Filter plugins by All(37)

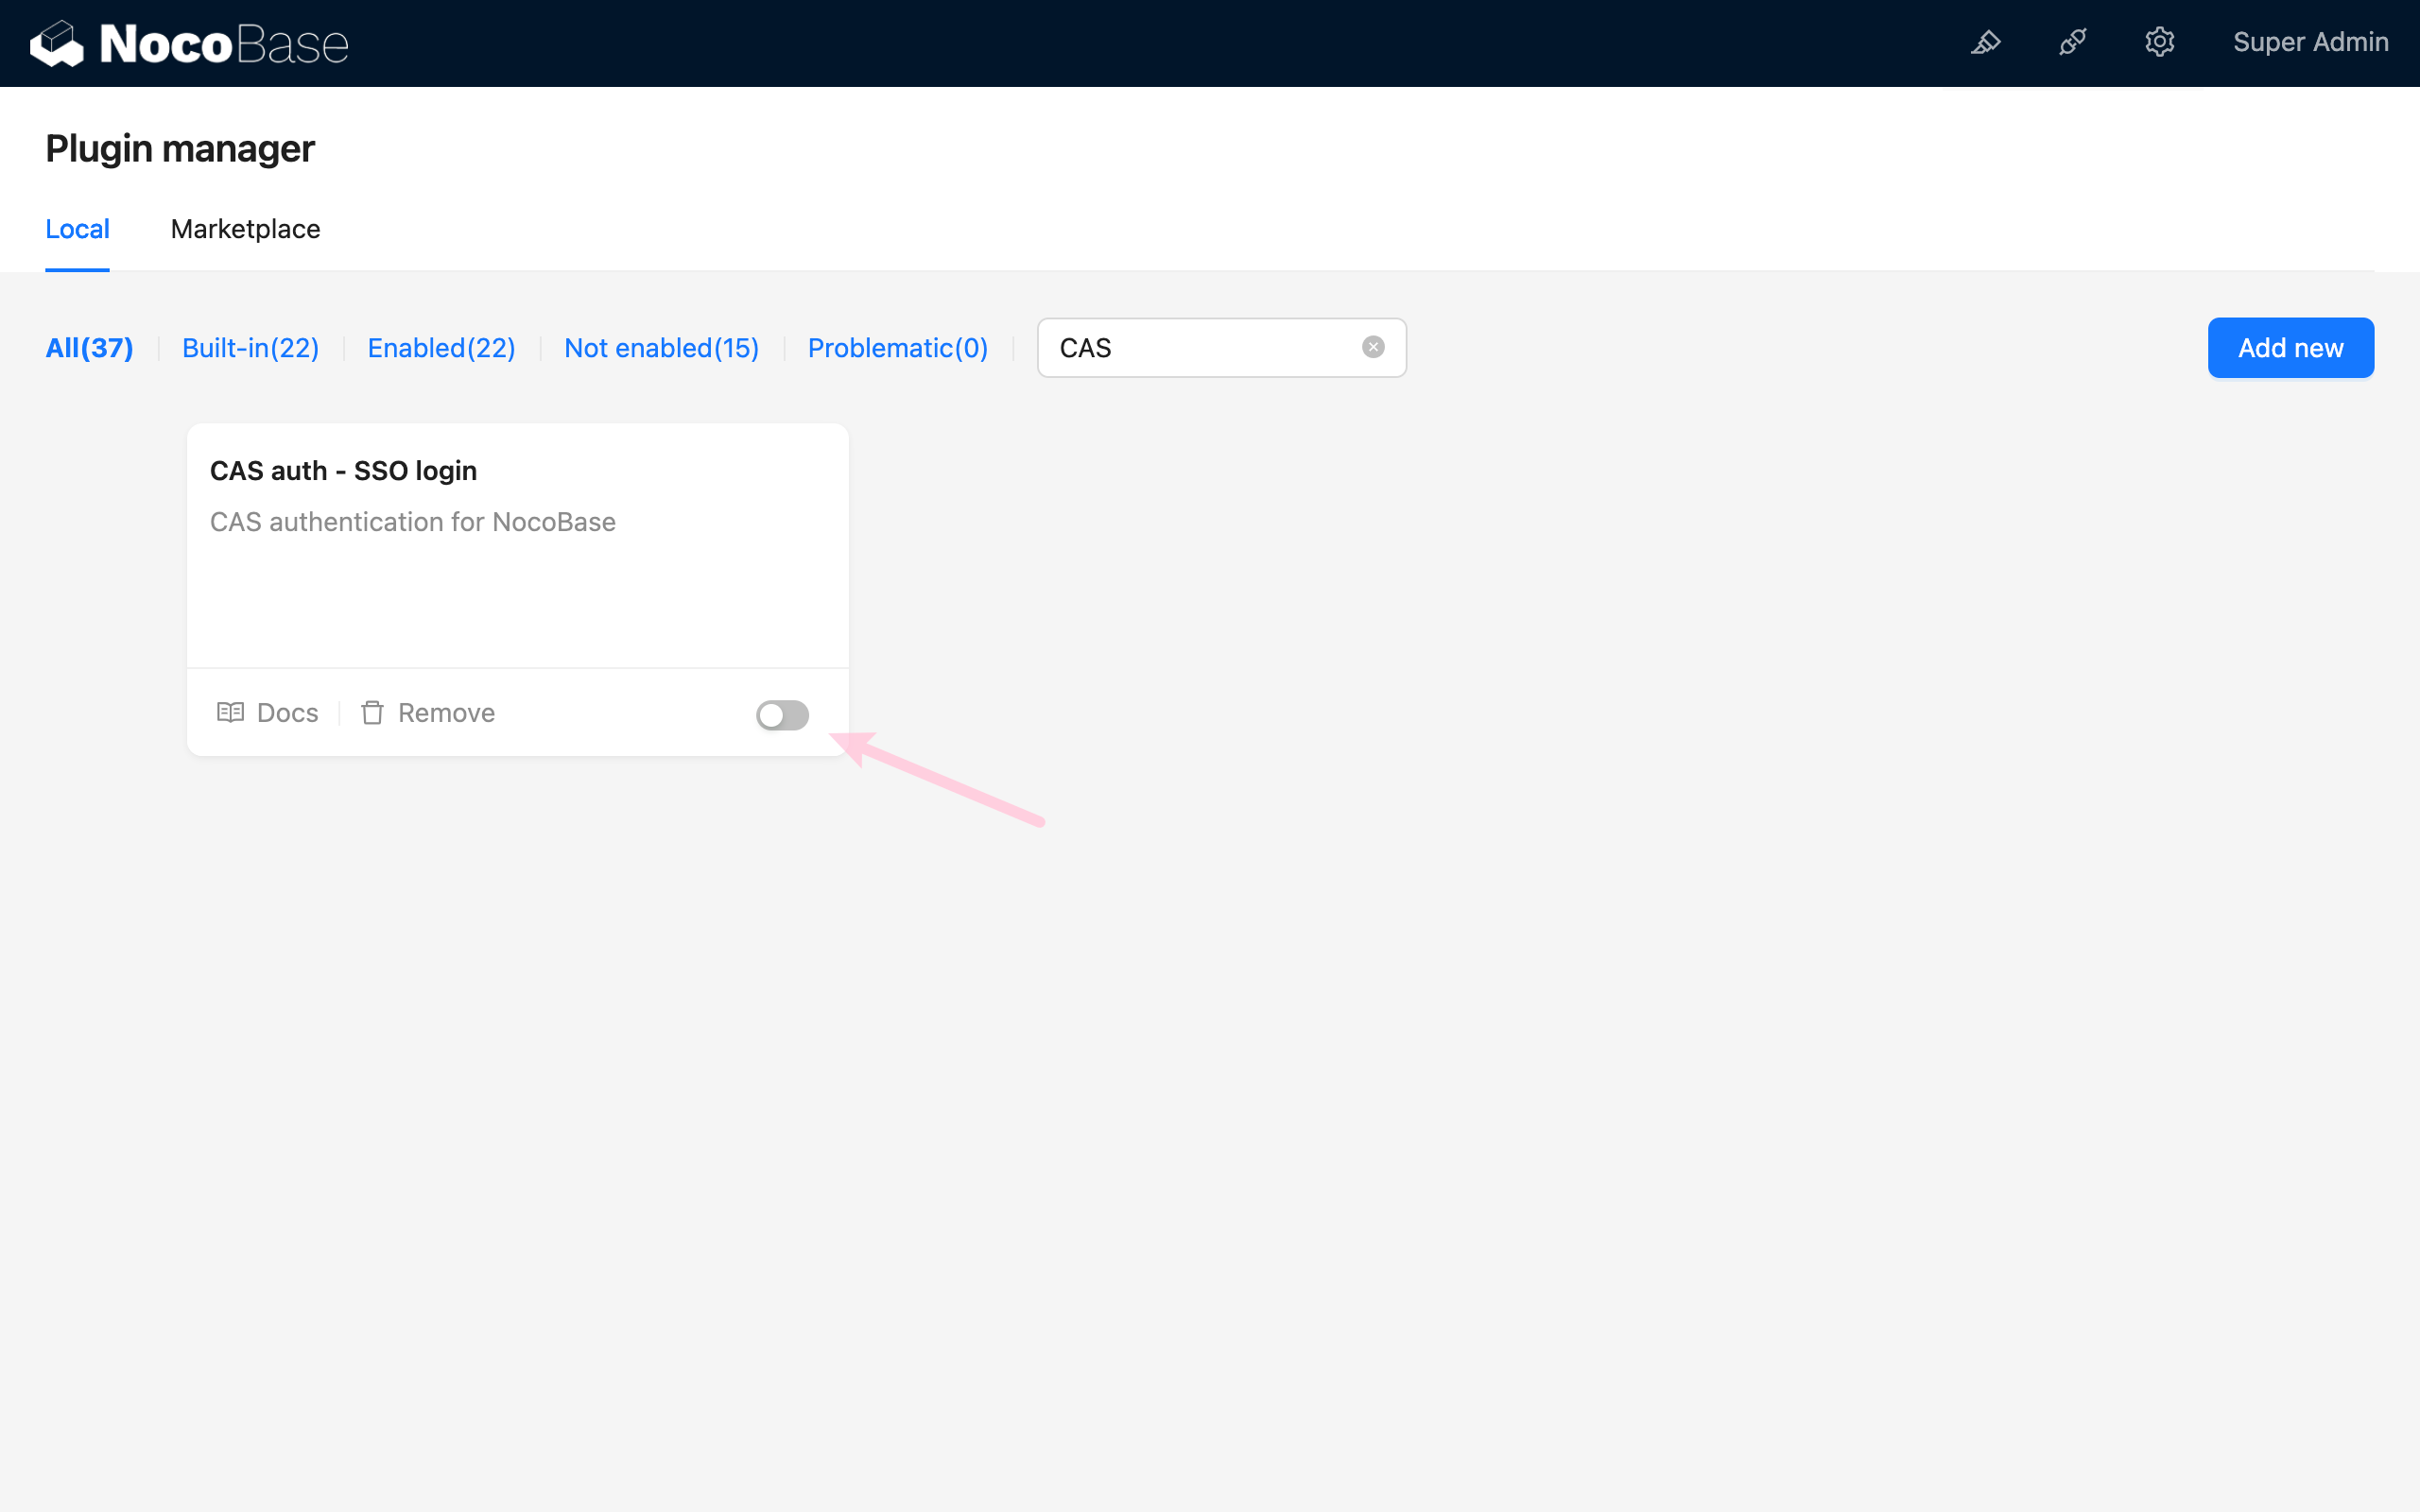(89, 348)
